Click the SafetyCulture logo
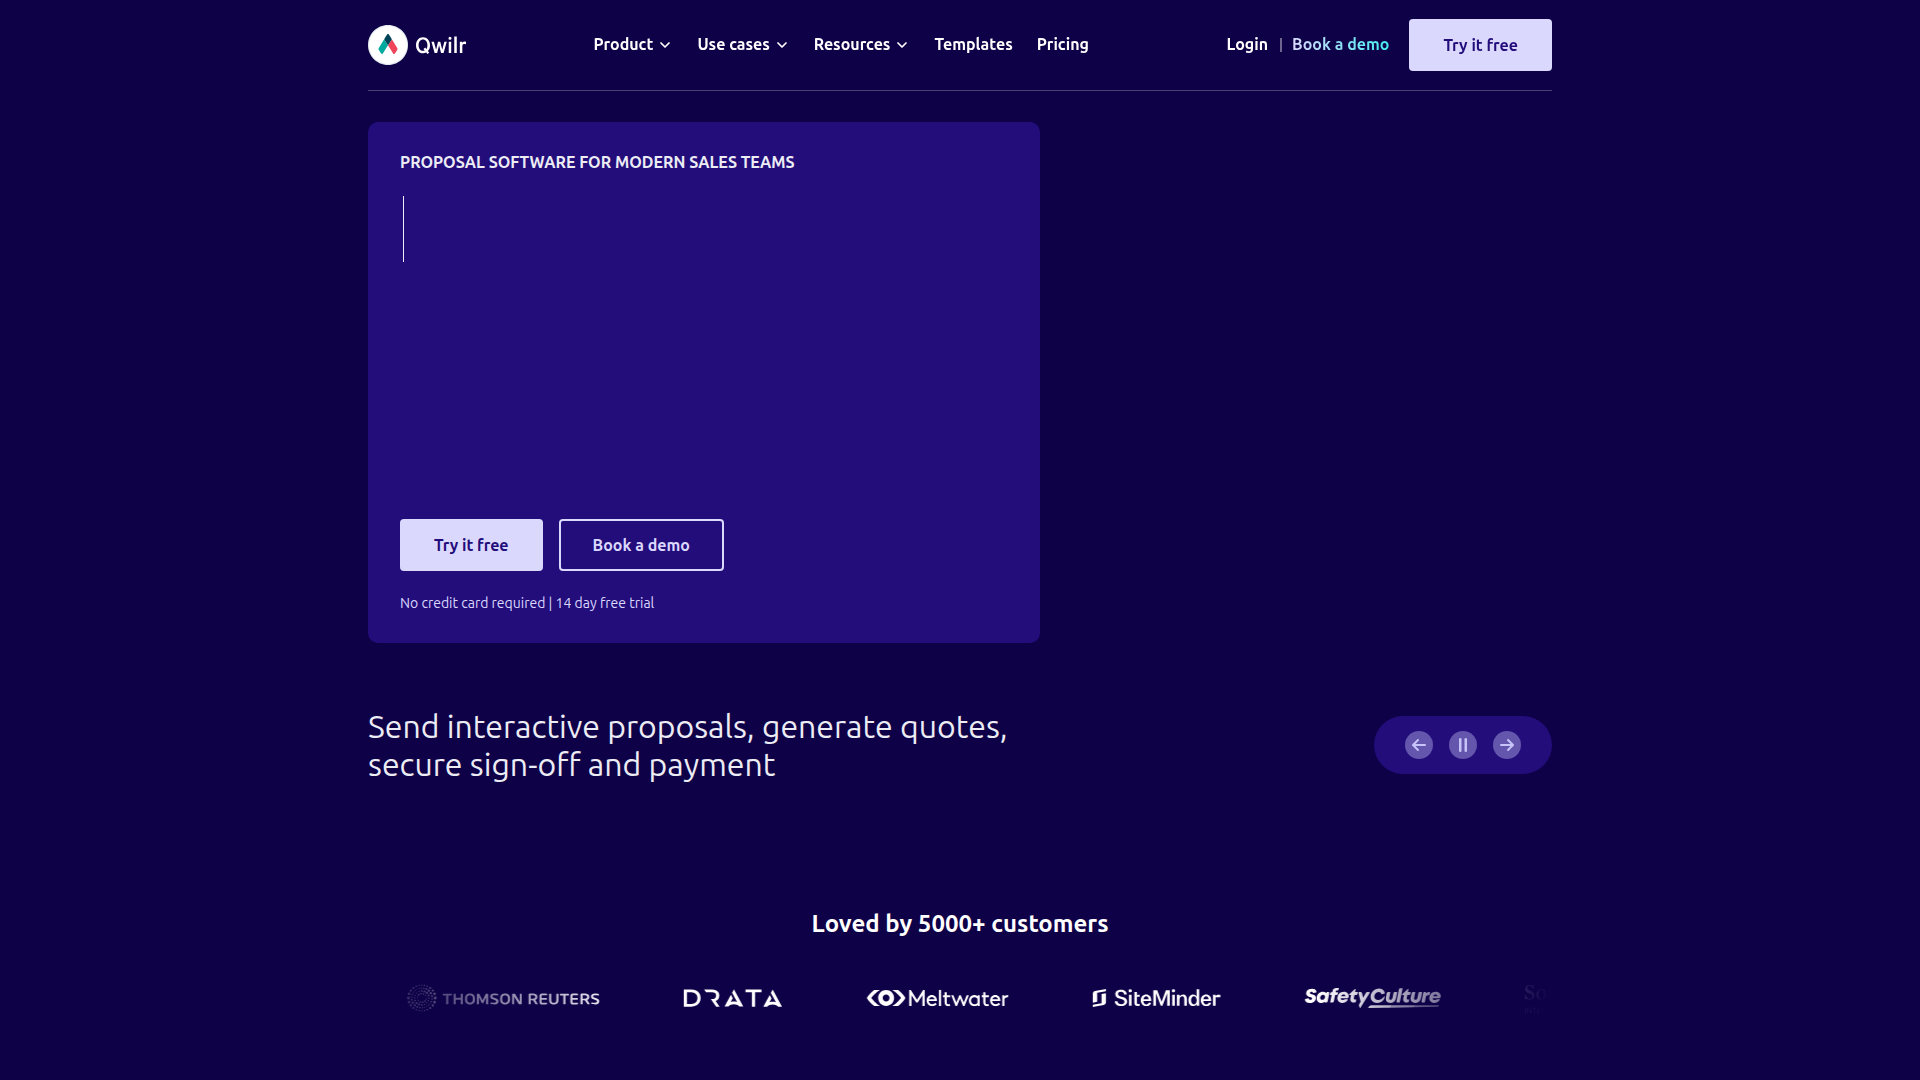This screenshot has width=1920, height=1080. [x=1372, y=997]
